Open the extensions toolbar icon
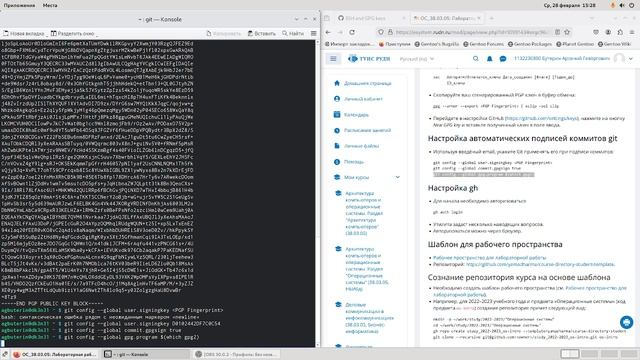The width and height of the screenshot is (640, 360). click(620, 32)
